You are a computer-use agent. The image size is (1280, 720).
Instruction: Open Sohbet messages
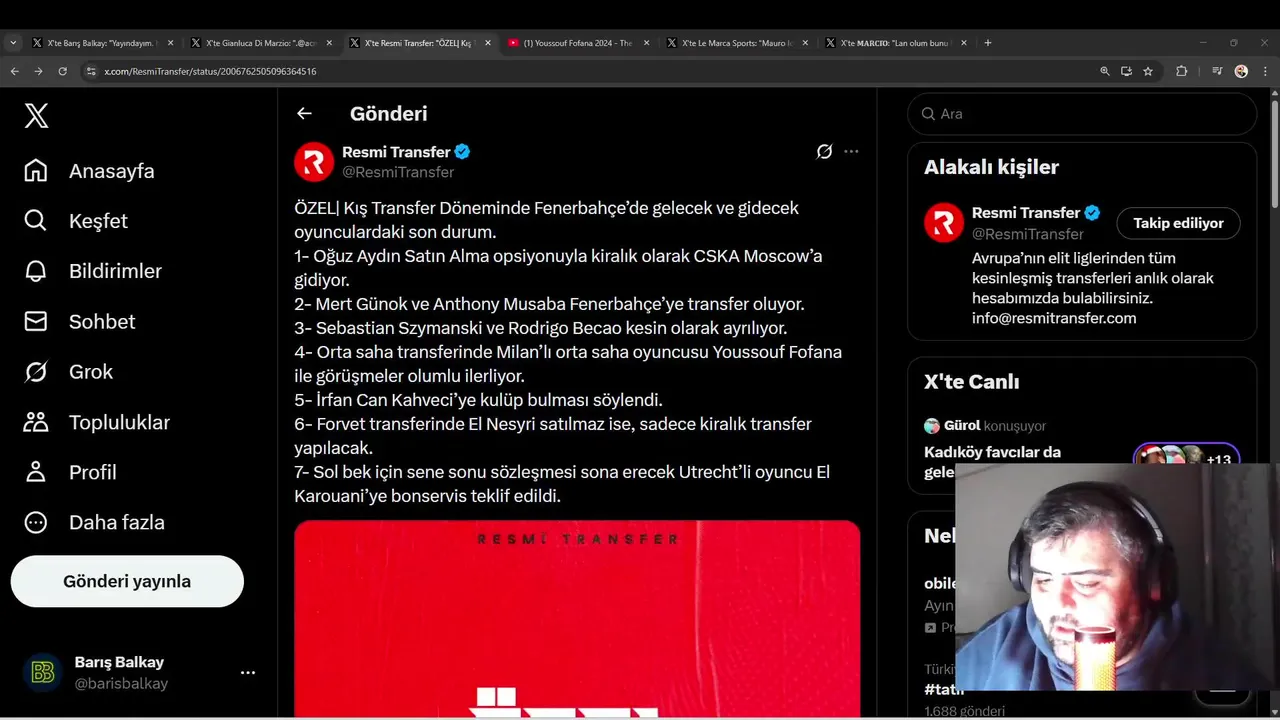pos(80,322)
